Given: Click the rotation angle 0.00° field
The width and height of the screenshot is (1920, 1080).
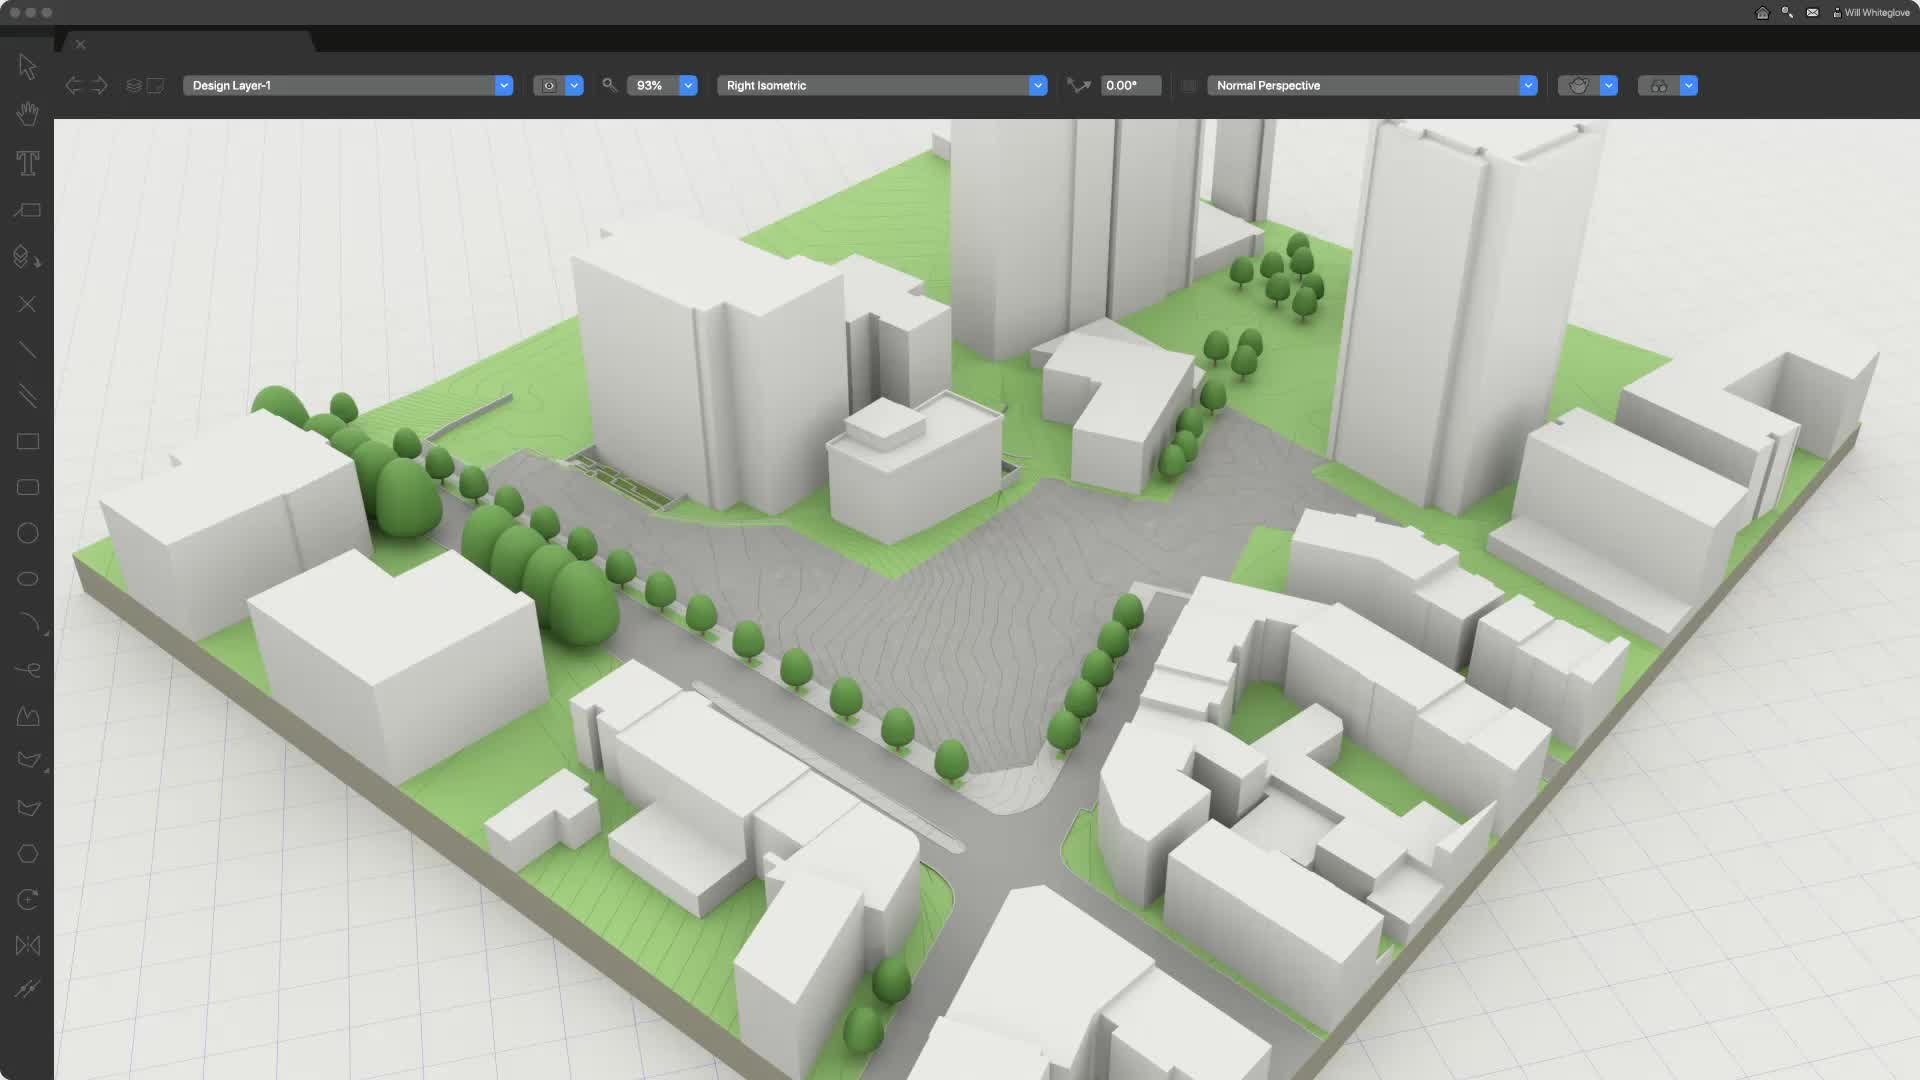Looking at the screenshot, I should 1130,85.
